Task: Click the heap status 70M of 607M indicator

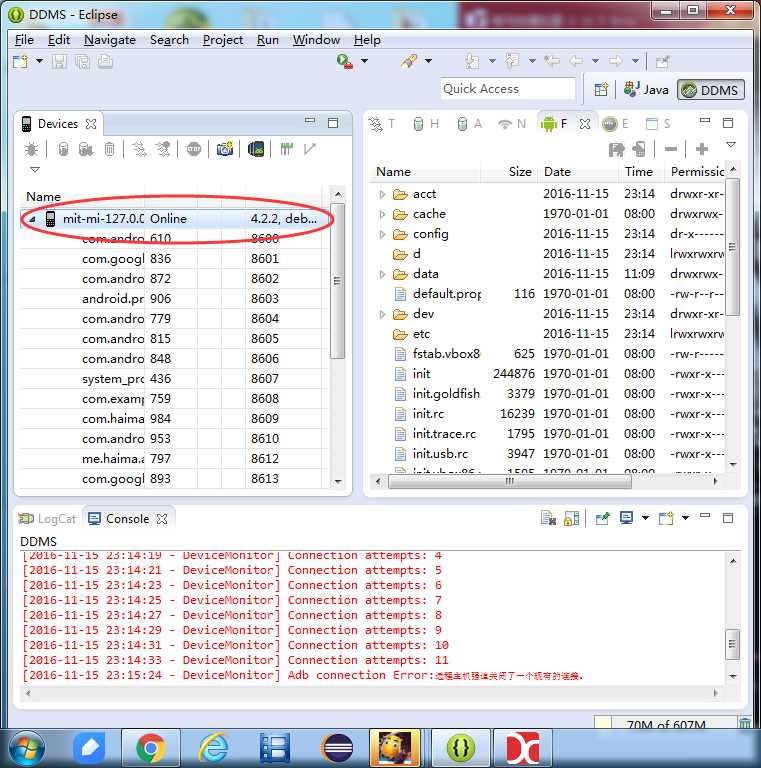Action: click(665, 723)
